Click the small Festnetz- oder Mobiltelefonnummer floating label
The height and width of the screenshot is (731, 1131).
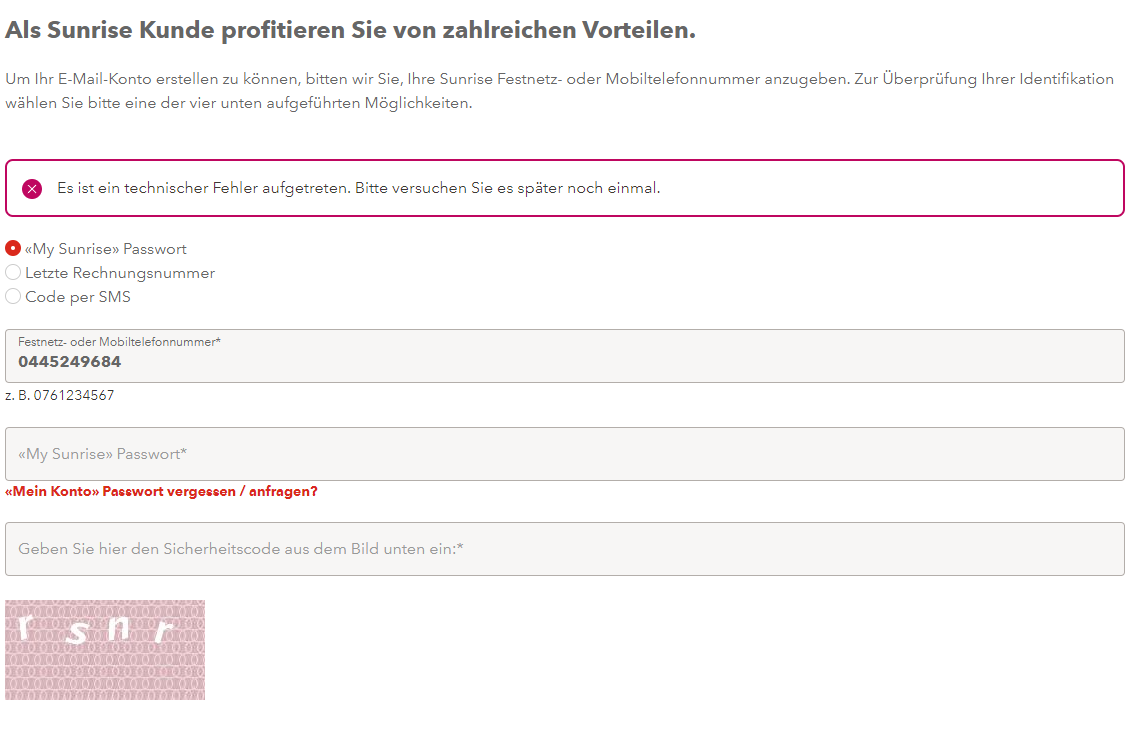pos(119,342)
